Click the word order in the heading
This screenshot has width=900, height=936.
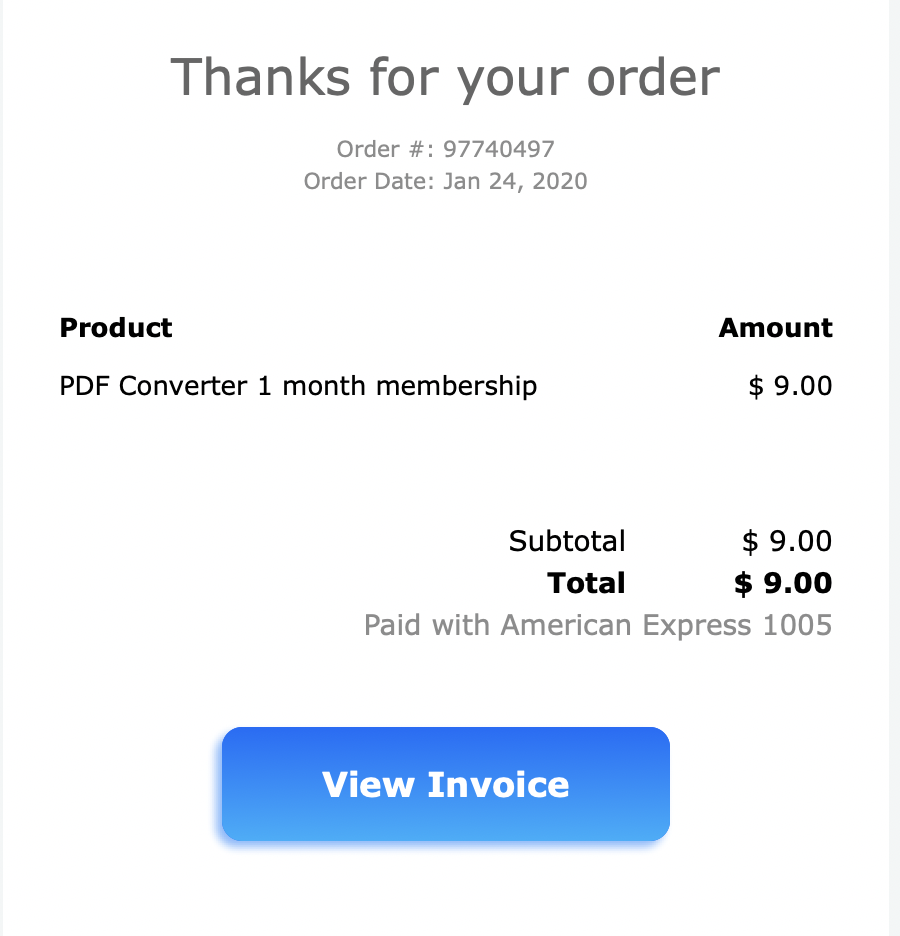click(654, 78)
